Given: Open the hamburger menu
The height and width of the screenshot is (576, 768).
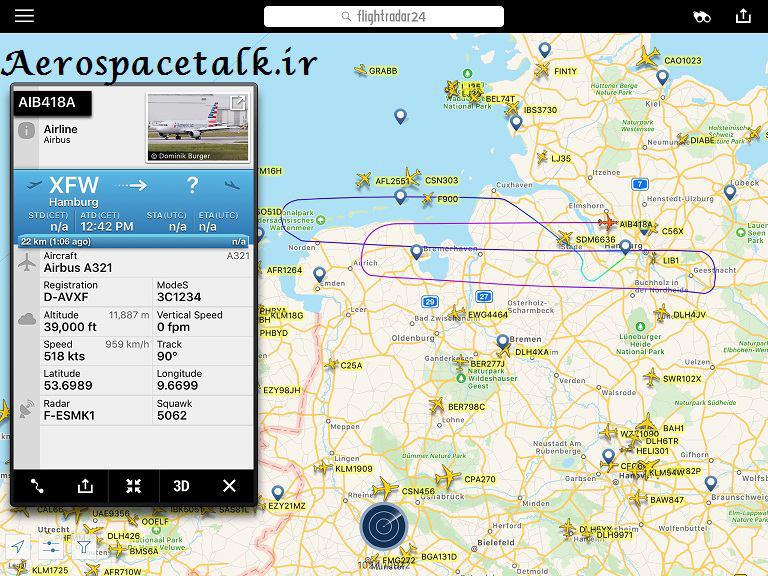Looking at the screenshot, I should (x=24, y=16).
